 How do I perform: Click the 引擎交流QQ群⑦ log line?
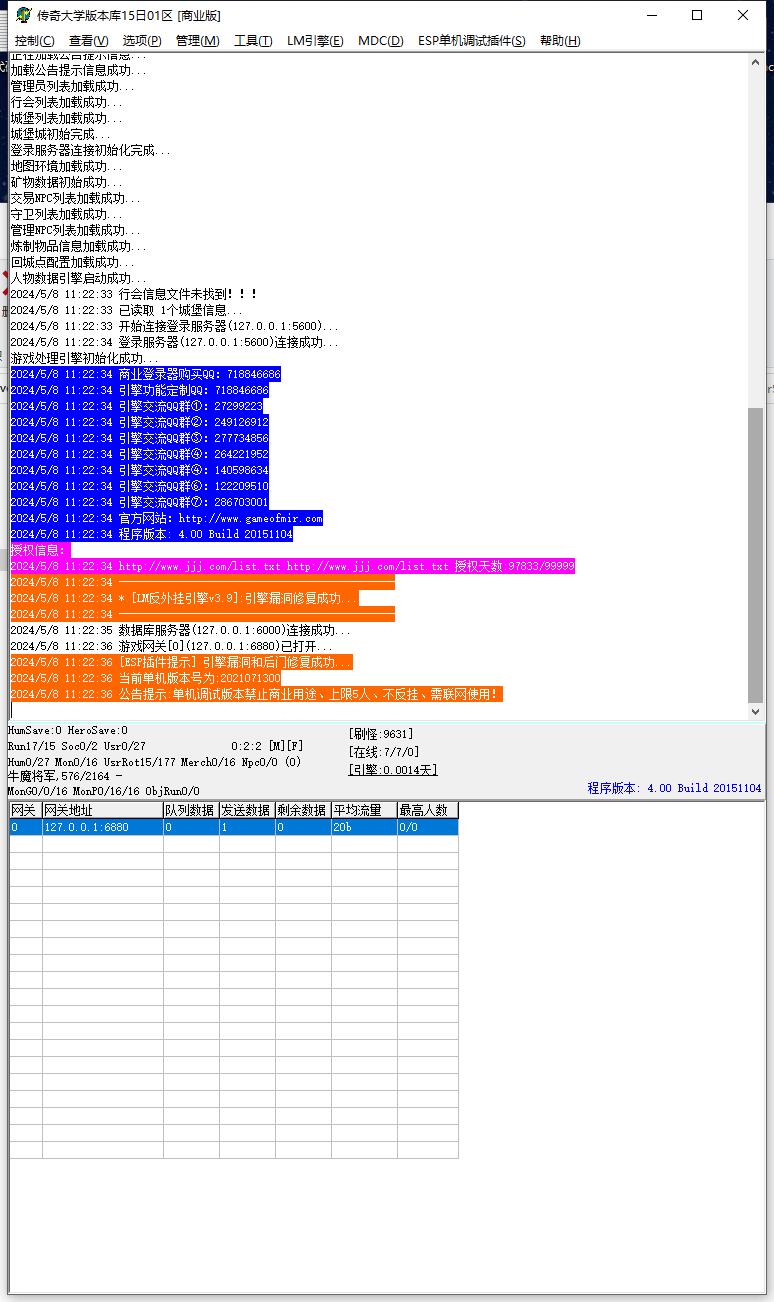tap(140, 502)
